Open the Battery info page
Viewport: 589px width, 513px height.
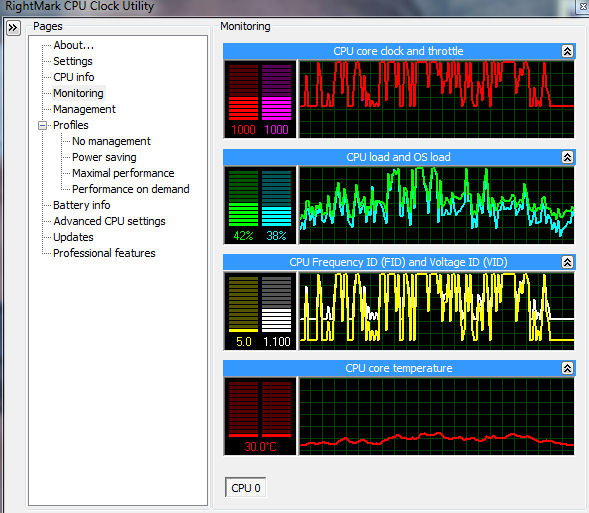tap(82, 205)
